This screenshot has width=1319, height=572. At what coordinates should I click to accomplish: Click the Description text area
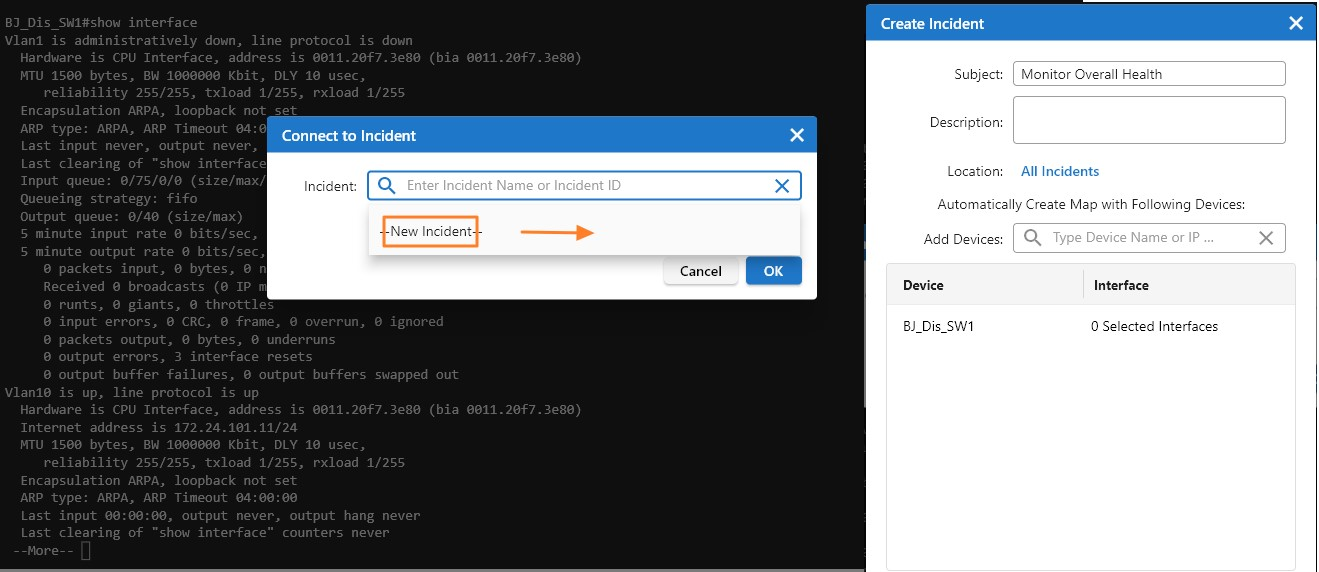coord(1148,121)
